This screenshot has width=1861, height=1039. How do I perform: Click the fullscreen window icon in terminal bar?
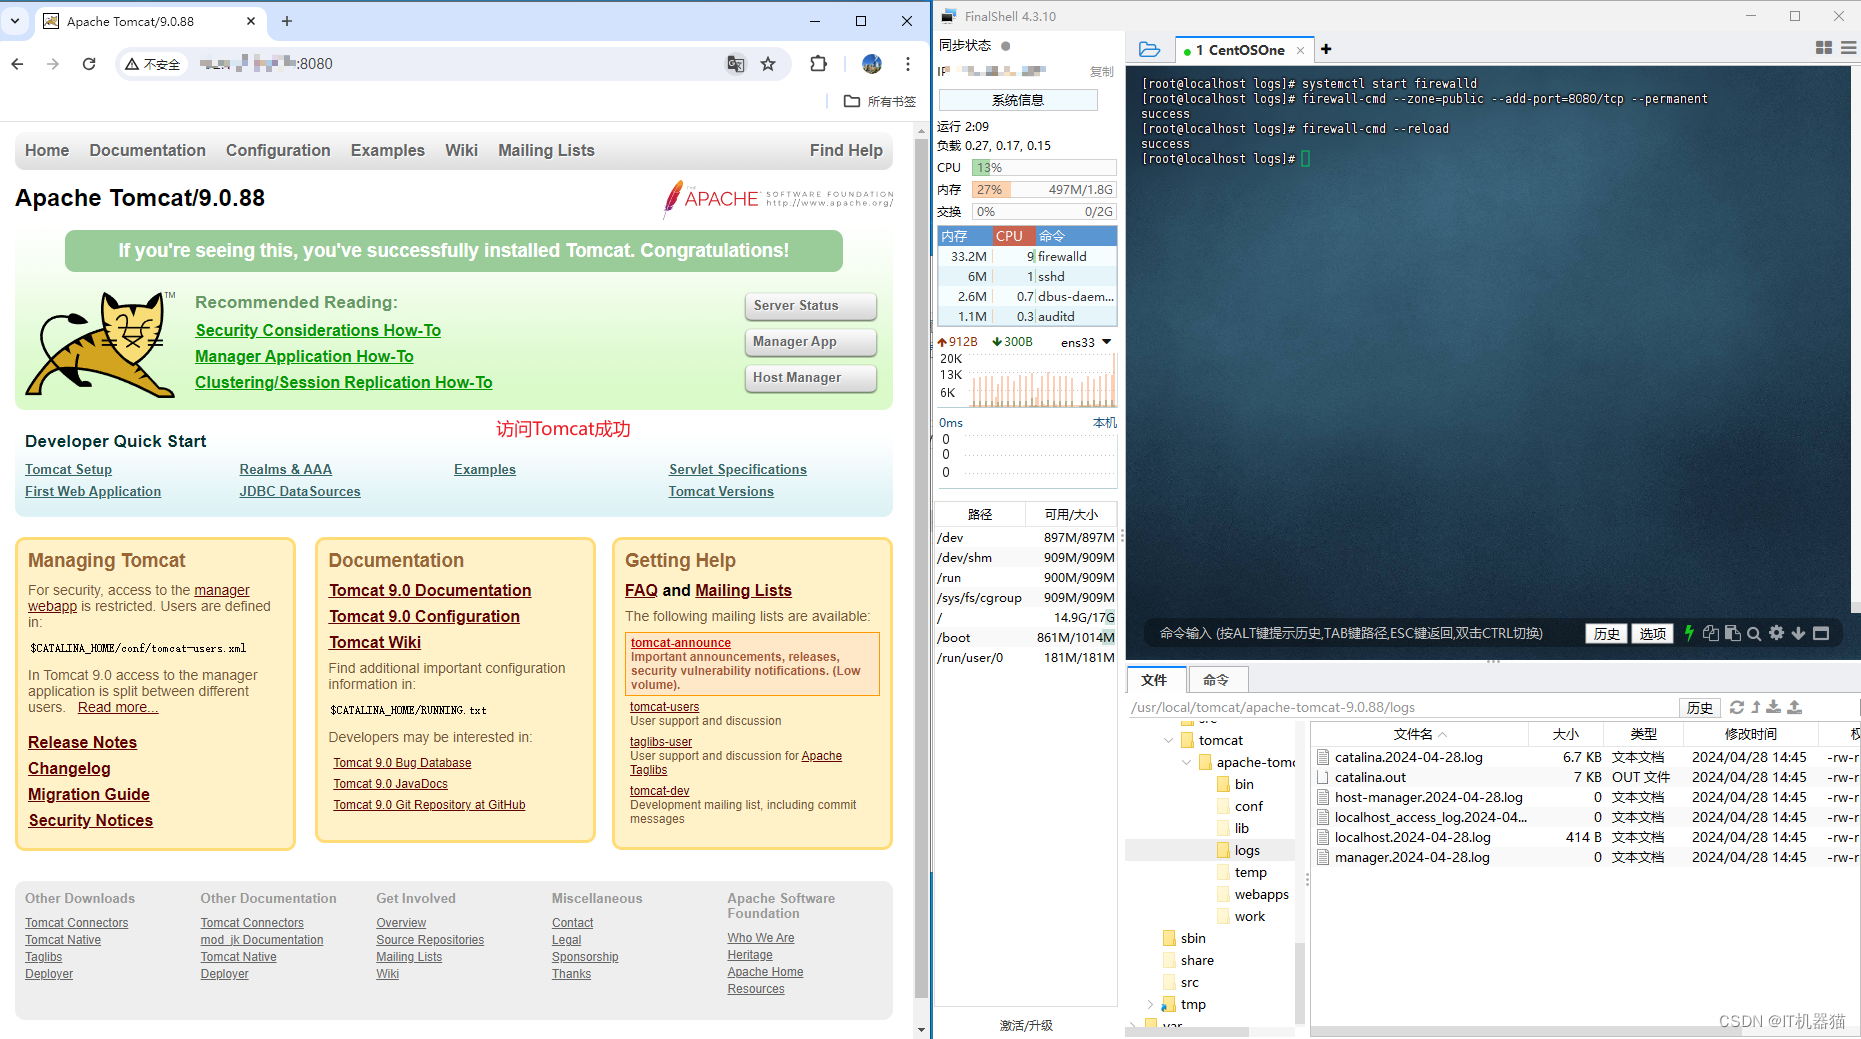(1821, 633)
